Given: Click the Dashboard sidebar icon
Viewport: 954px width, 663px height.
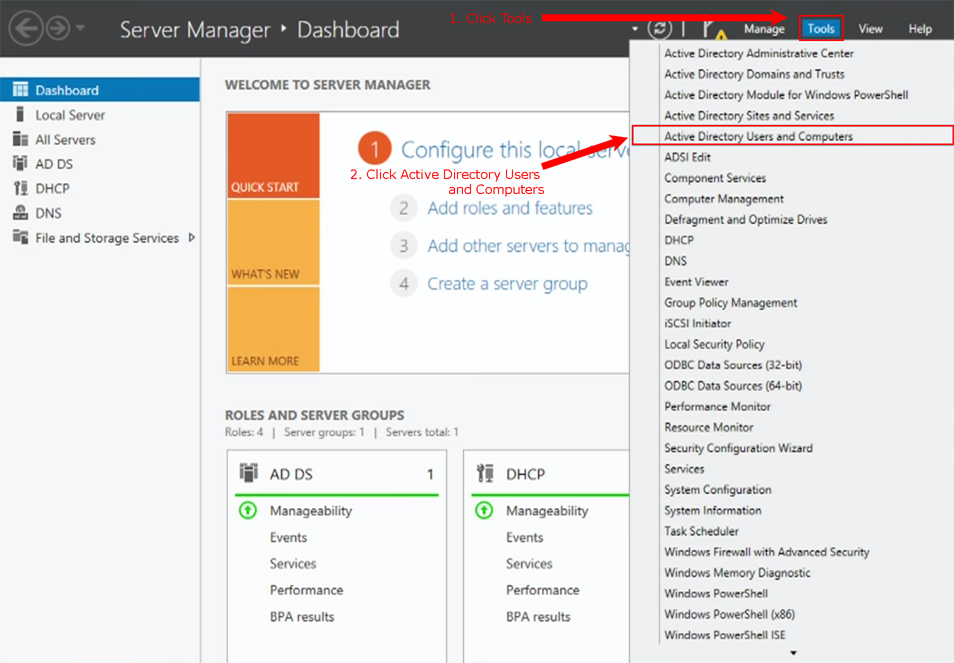Looking at the screenshot, I should [x=20, y=90].
